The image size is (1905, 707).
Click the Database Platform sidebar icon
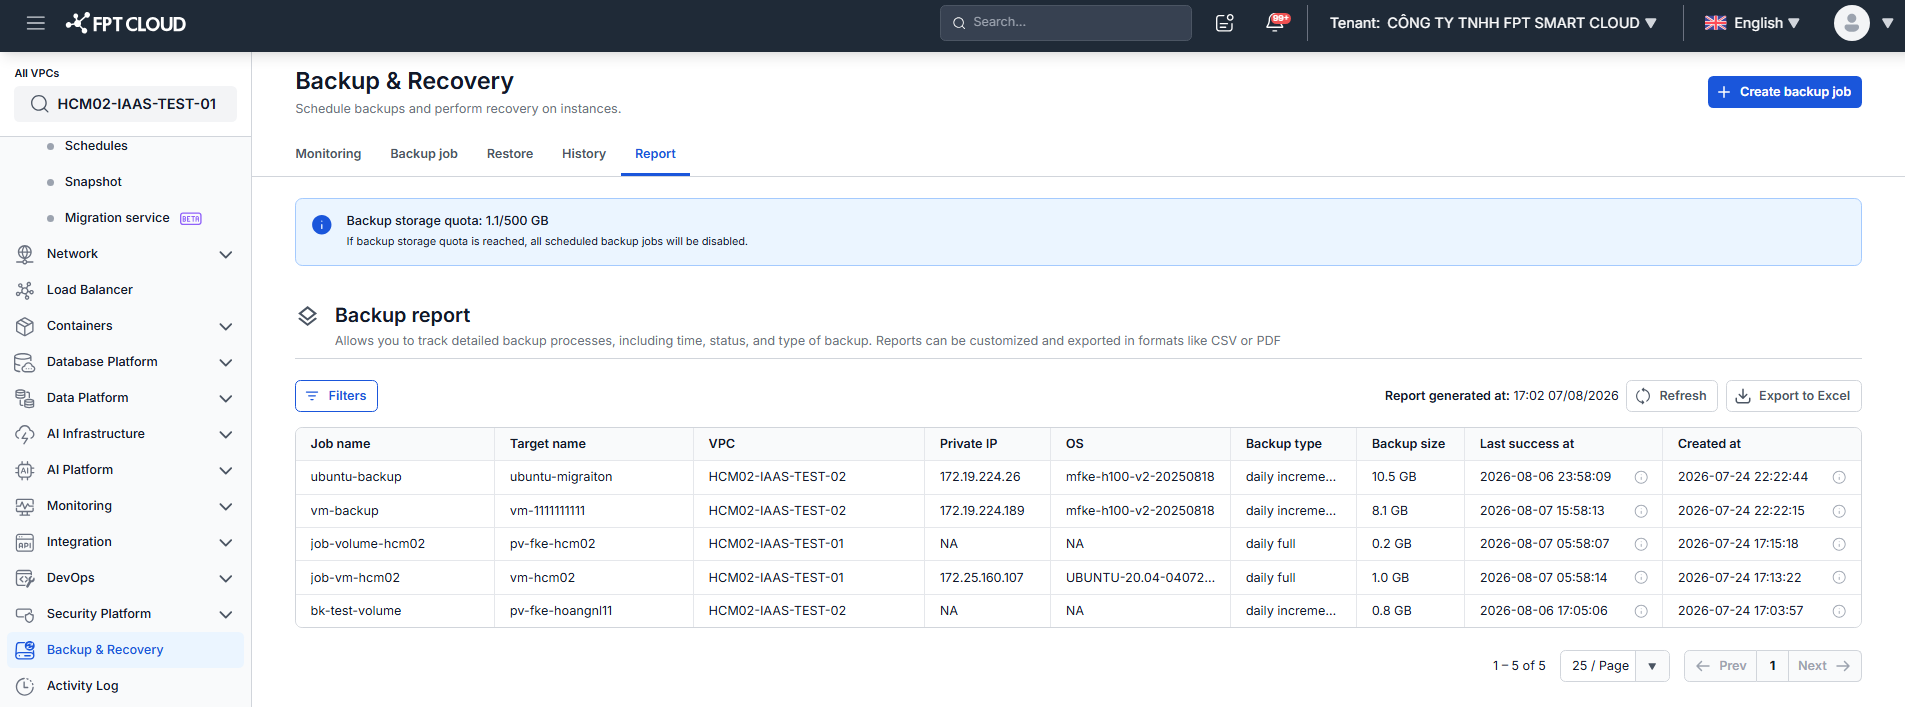pyautogui.click(x=25, y=362)
